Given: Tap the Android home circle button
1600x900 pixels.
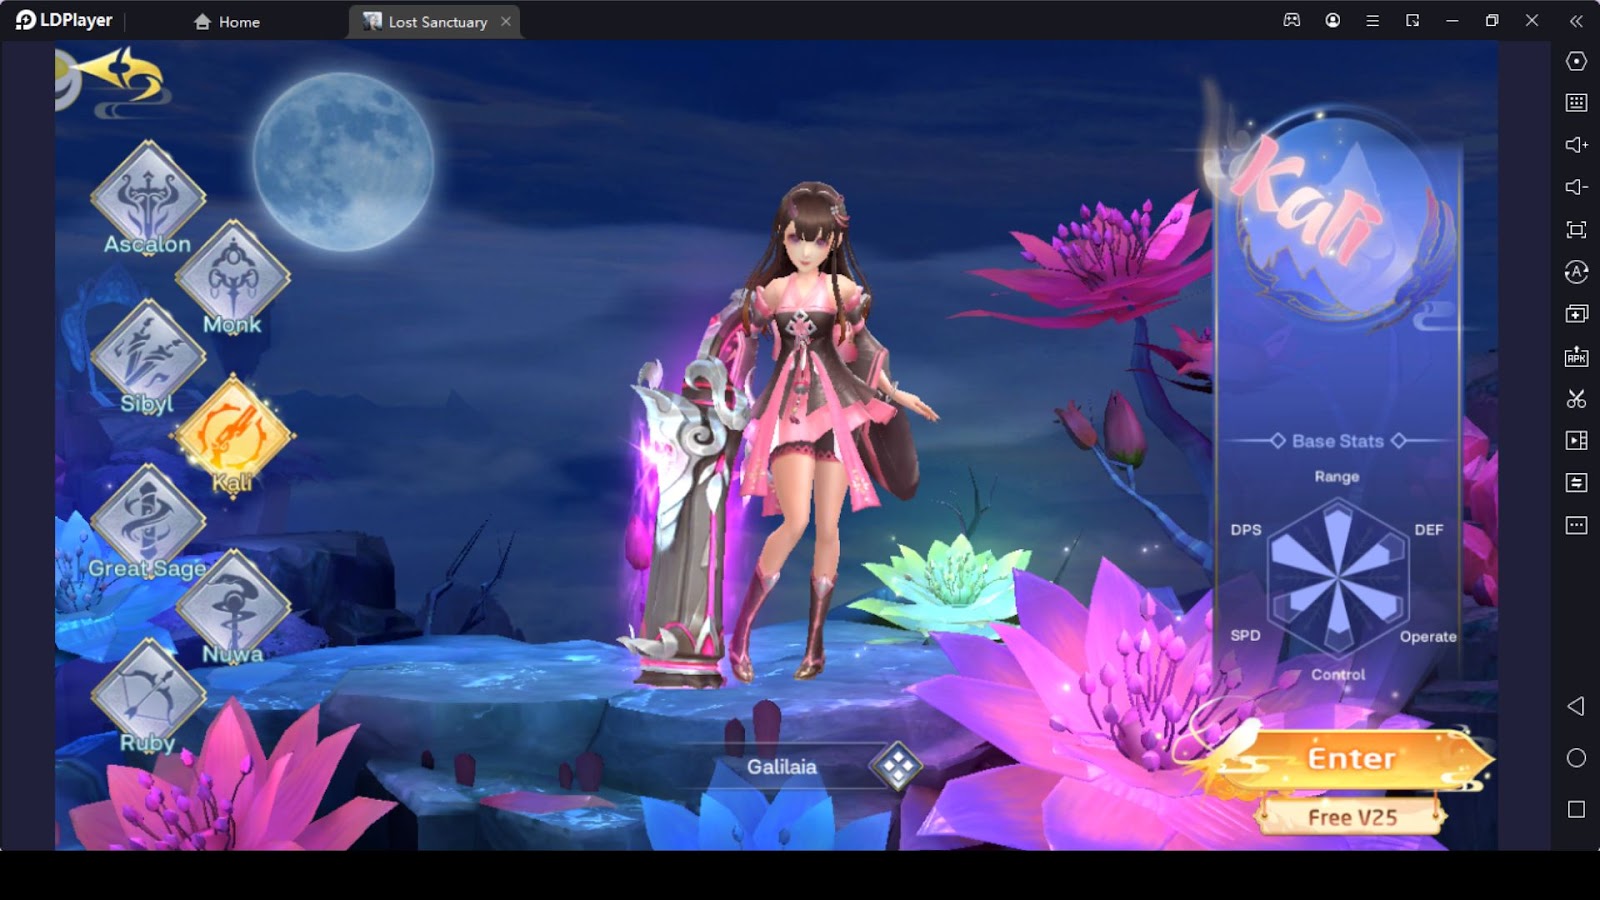Looking at the screenshot, I should (x=1577, y=758).
